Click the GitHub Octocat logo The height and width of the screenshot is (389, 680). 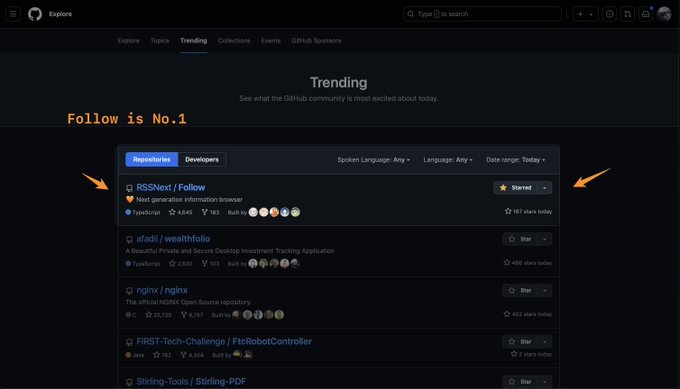pyautogui.click(x=35, y=14)
